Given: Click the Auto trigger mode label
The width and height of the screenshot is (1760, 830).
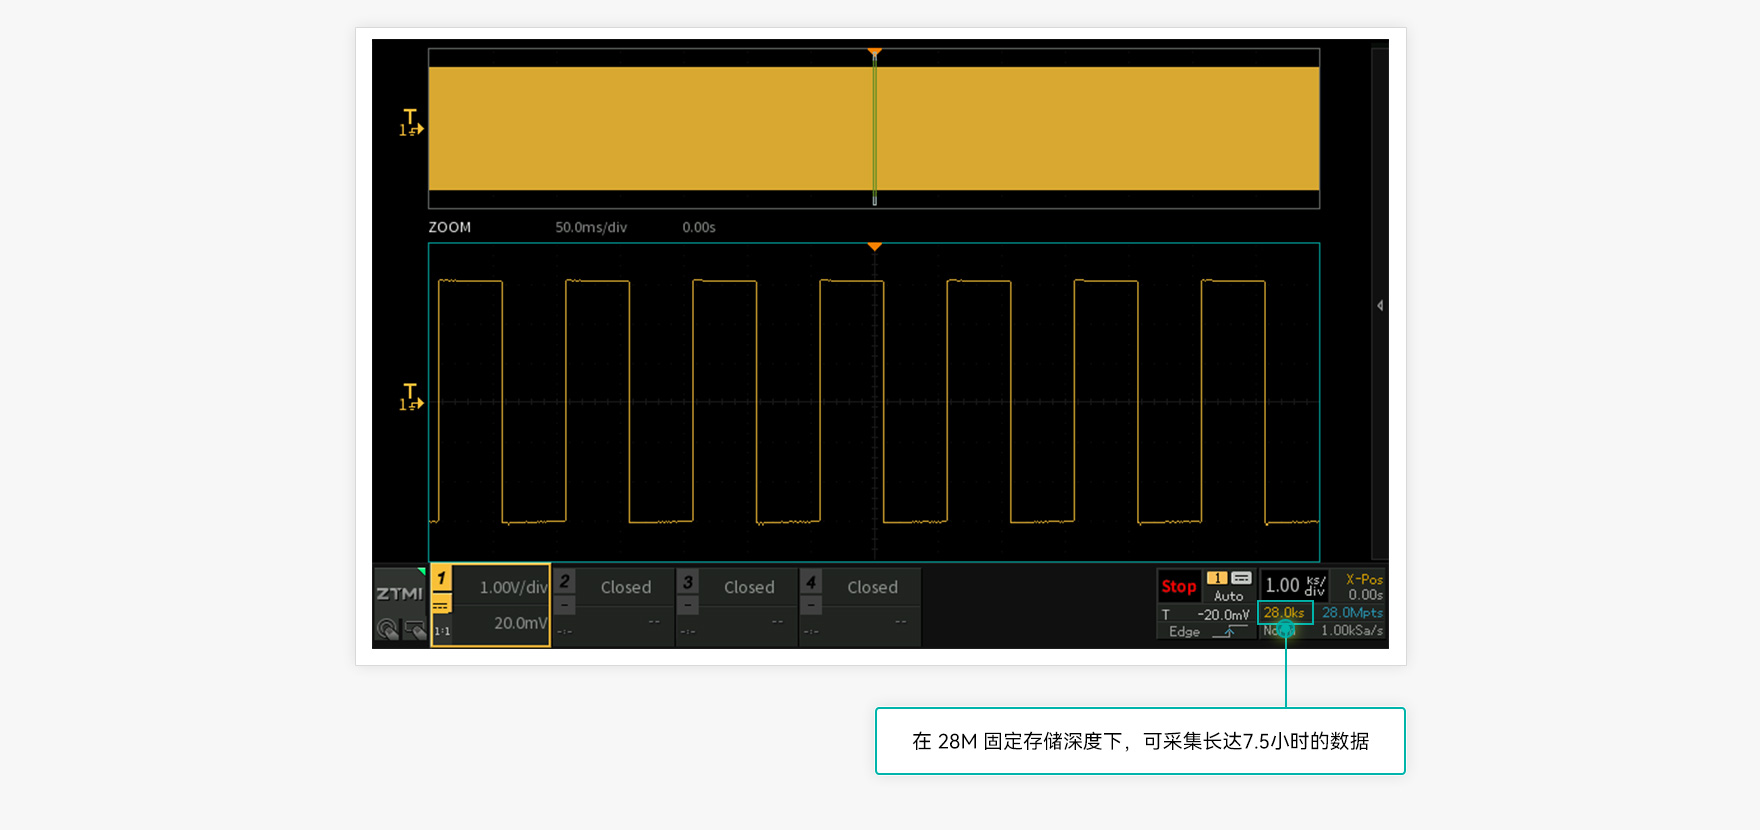Looking at the screenshot, I should [x=1228, y=596].
